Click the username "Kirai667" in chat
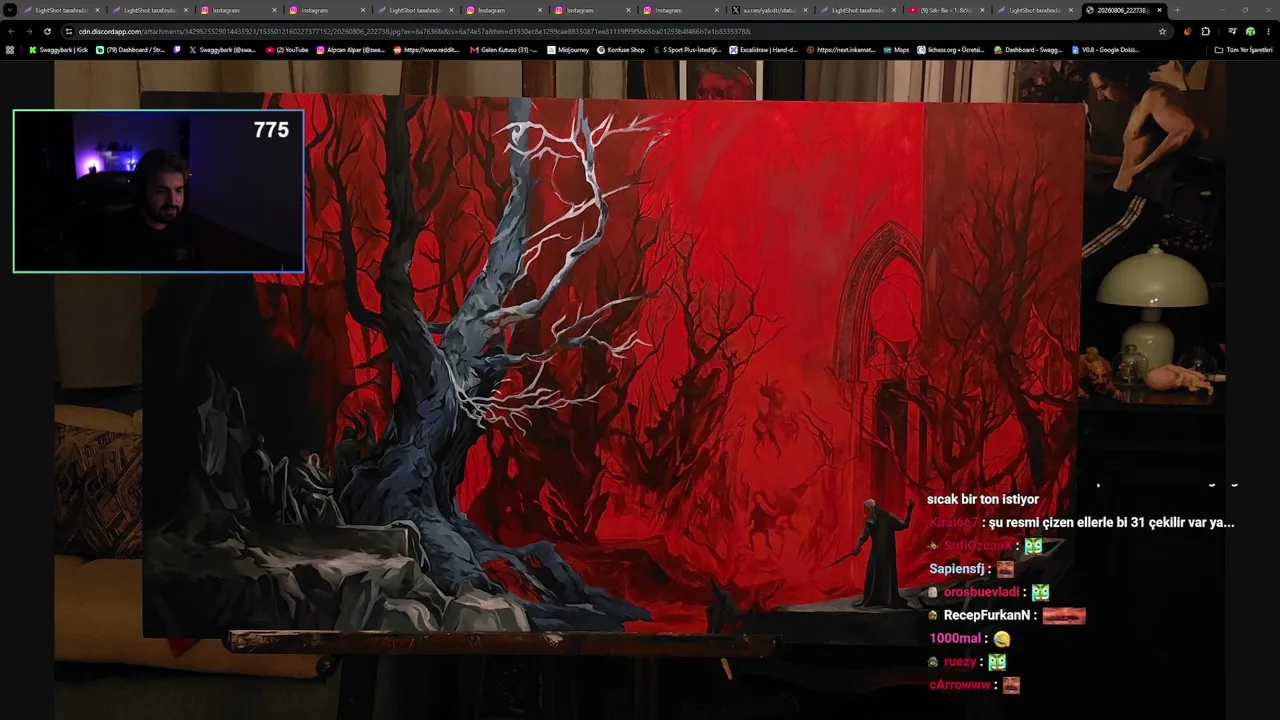Screen dimensions: 1280x720 tap(953, 522)
